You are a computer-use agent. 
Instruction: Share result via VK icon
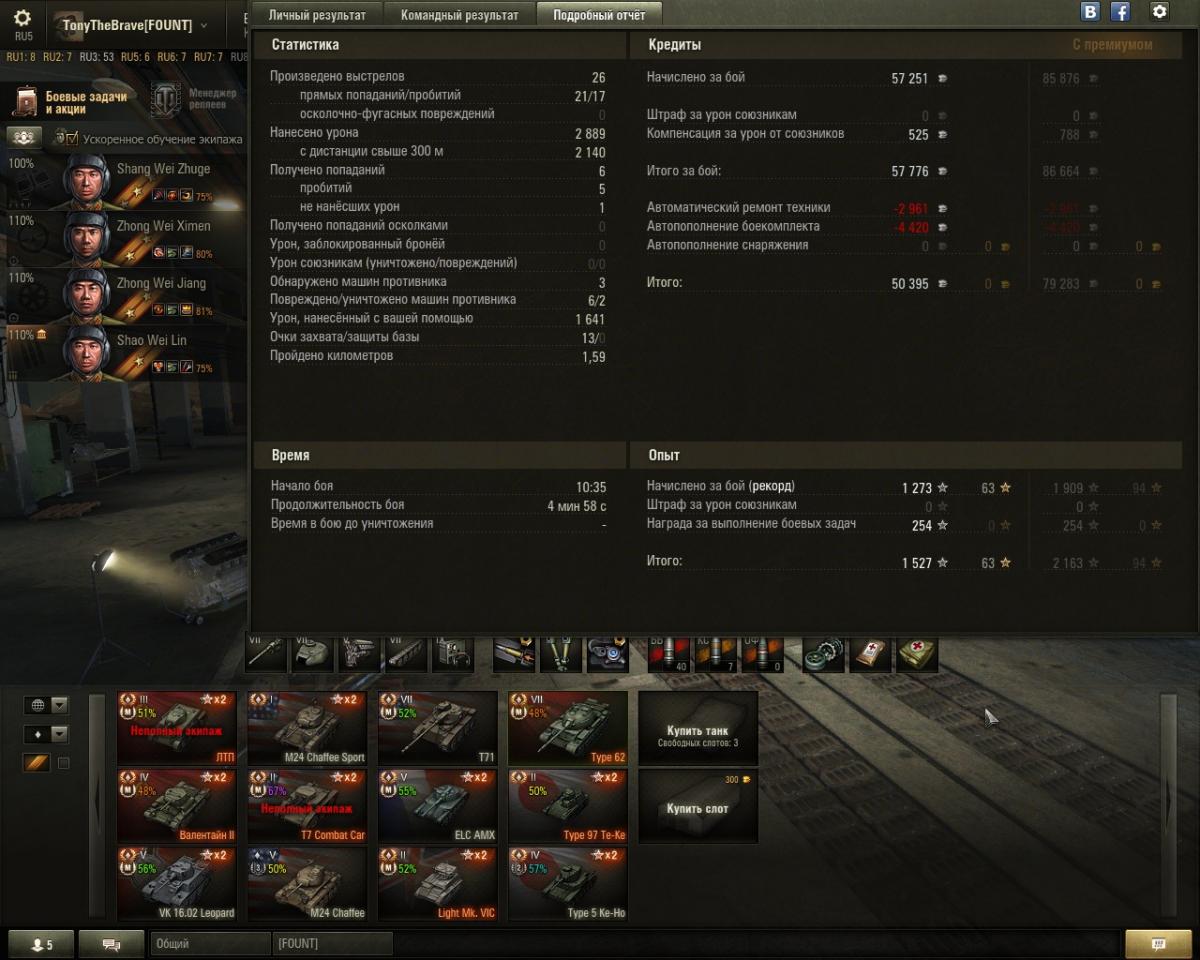point(1091,12)
